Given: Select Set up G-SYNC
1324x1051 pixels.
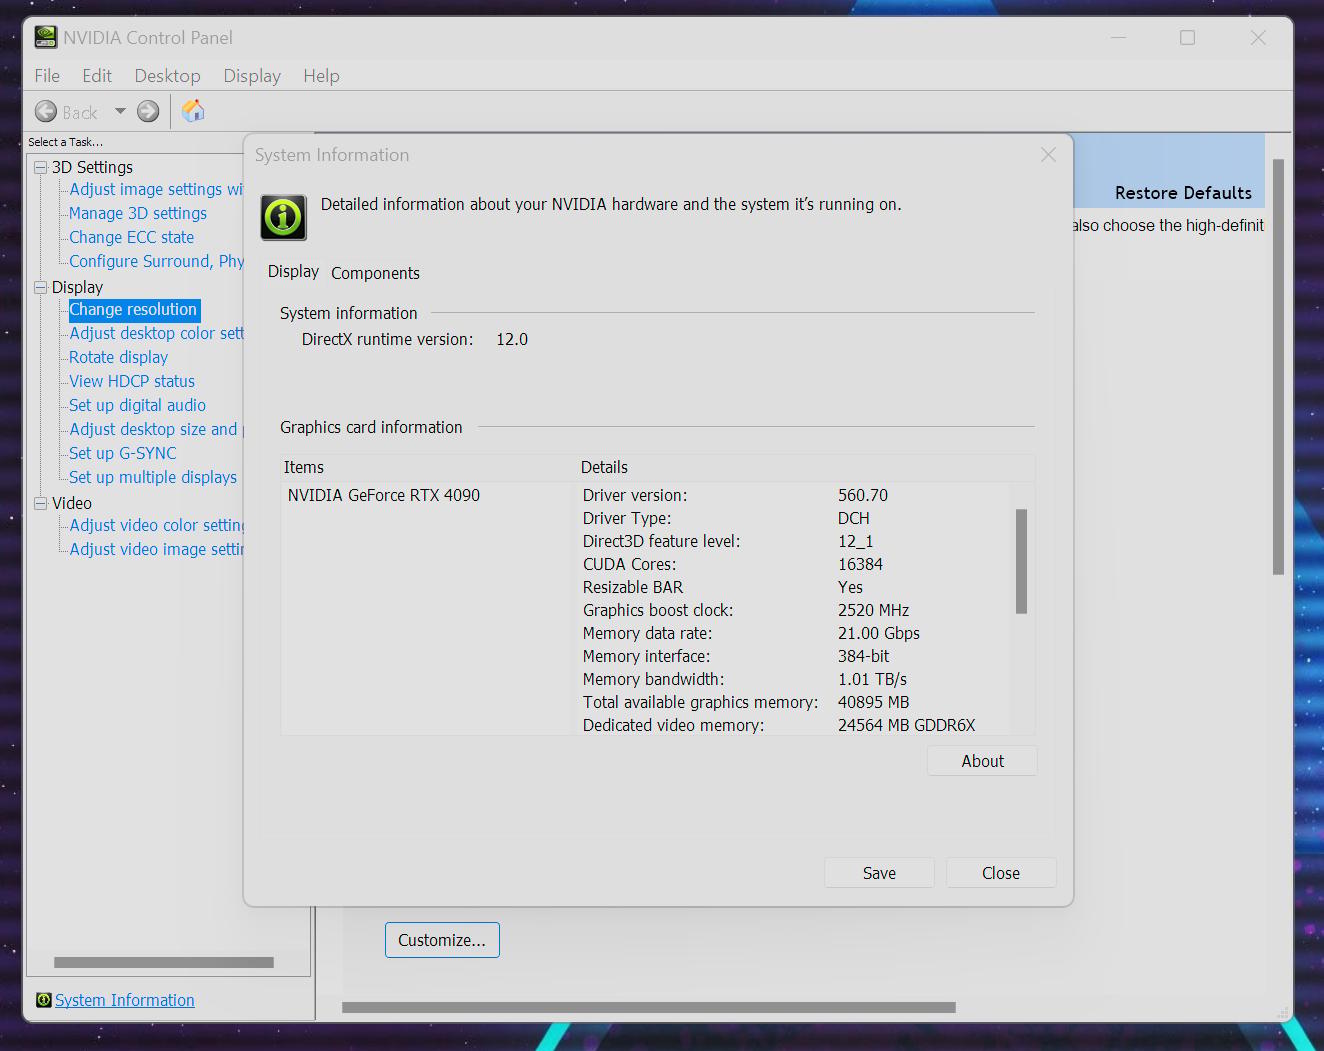Looking at the screenshot, I should (122, 453).
